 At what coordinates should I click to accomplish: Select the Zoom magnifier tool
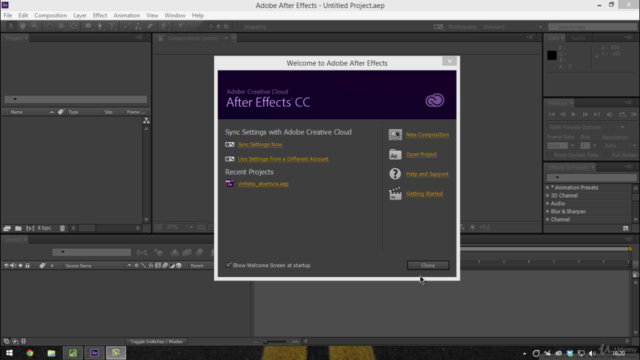(35, 26)
